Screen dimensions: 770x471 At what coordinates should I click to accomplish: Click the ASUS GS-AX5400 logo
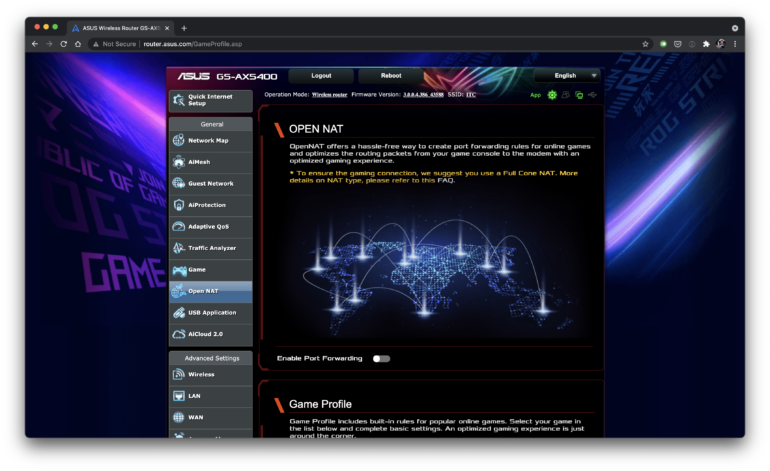pyautogui.click(x=227, y=77)
